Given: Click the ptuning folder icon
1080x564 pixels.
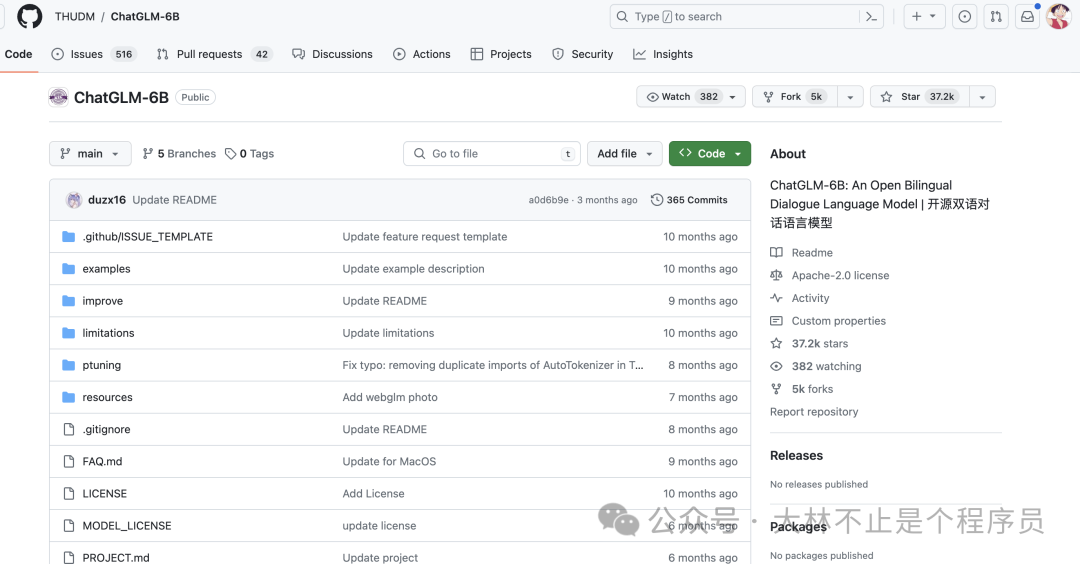Looking at the screenshot, I should click(68, 365).
